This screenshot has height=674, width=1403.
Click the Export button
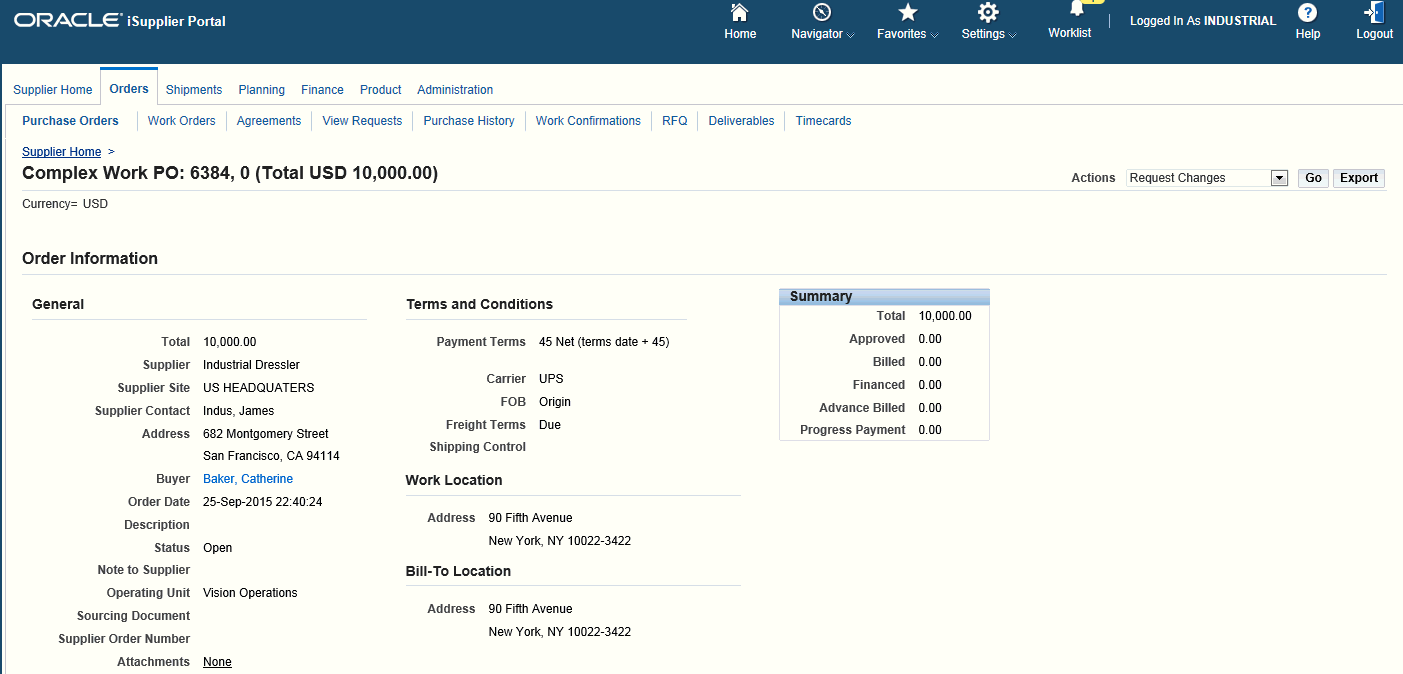click(x=1359, y=178)
